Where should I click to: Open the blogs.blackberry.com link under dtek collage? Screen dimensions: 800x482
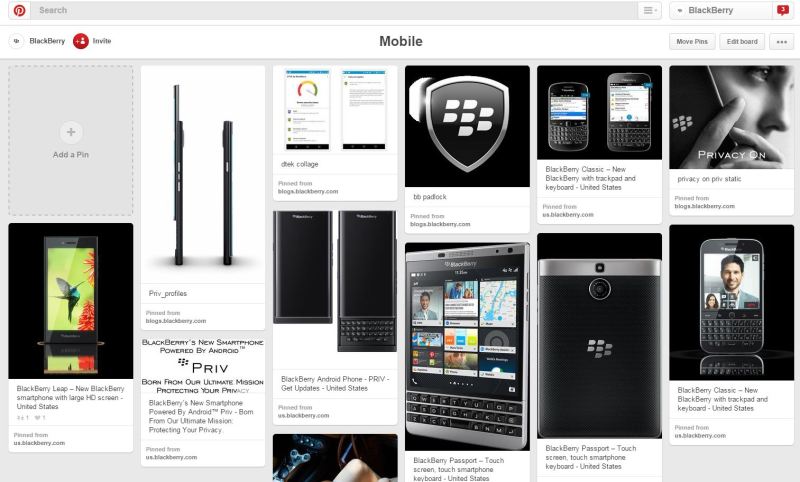pos(308,192)
